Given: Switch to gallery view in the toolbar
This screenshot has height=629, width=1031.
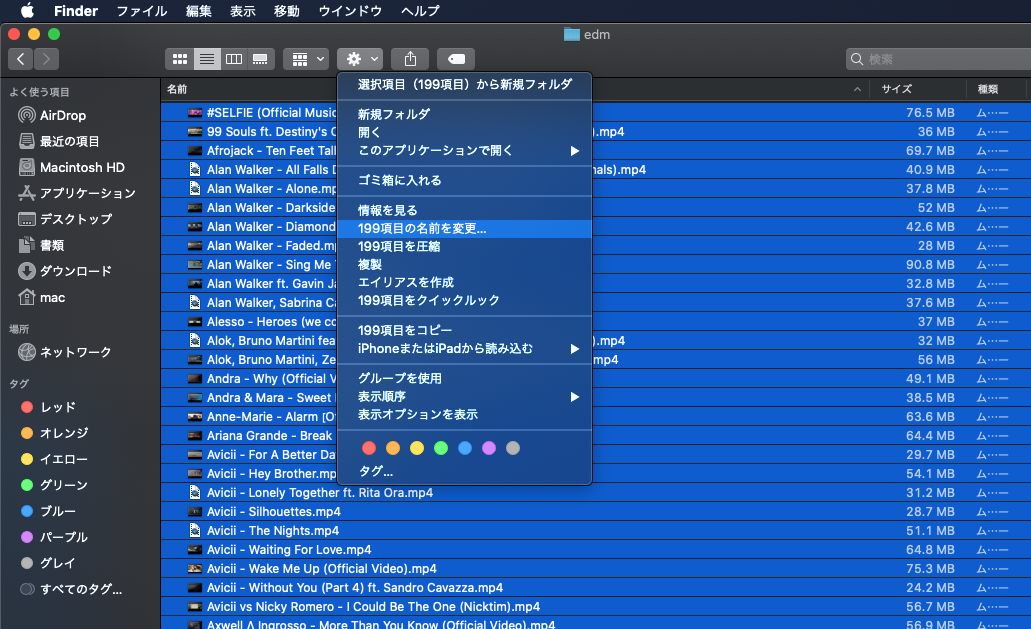Looking at the screenshot, I should (259, 58).
